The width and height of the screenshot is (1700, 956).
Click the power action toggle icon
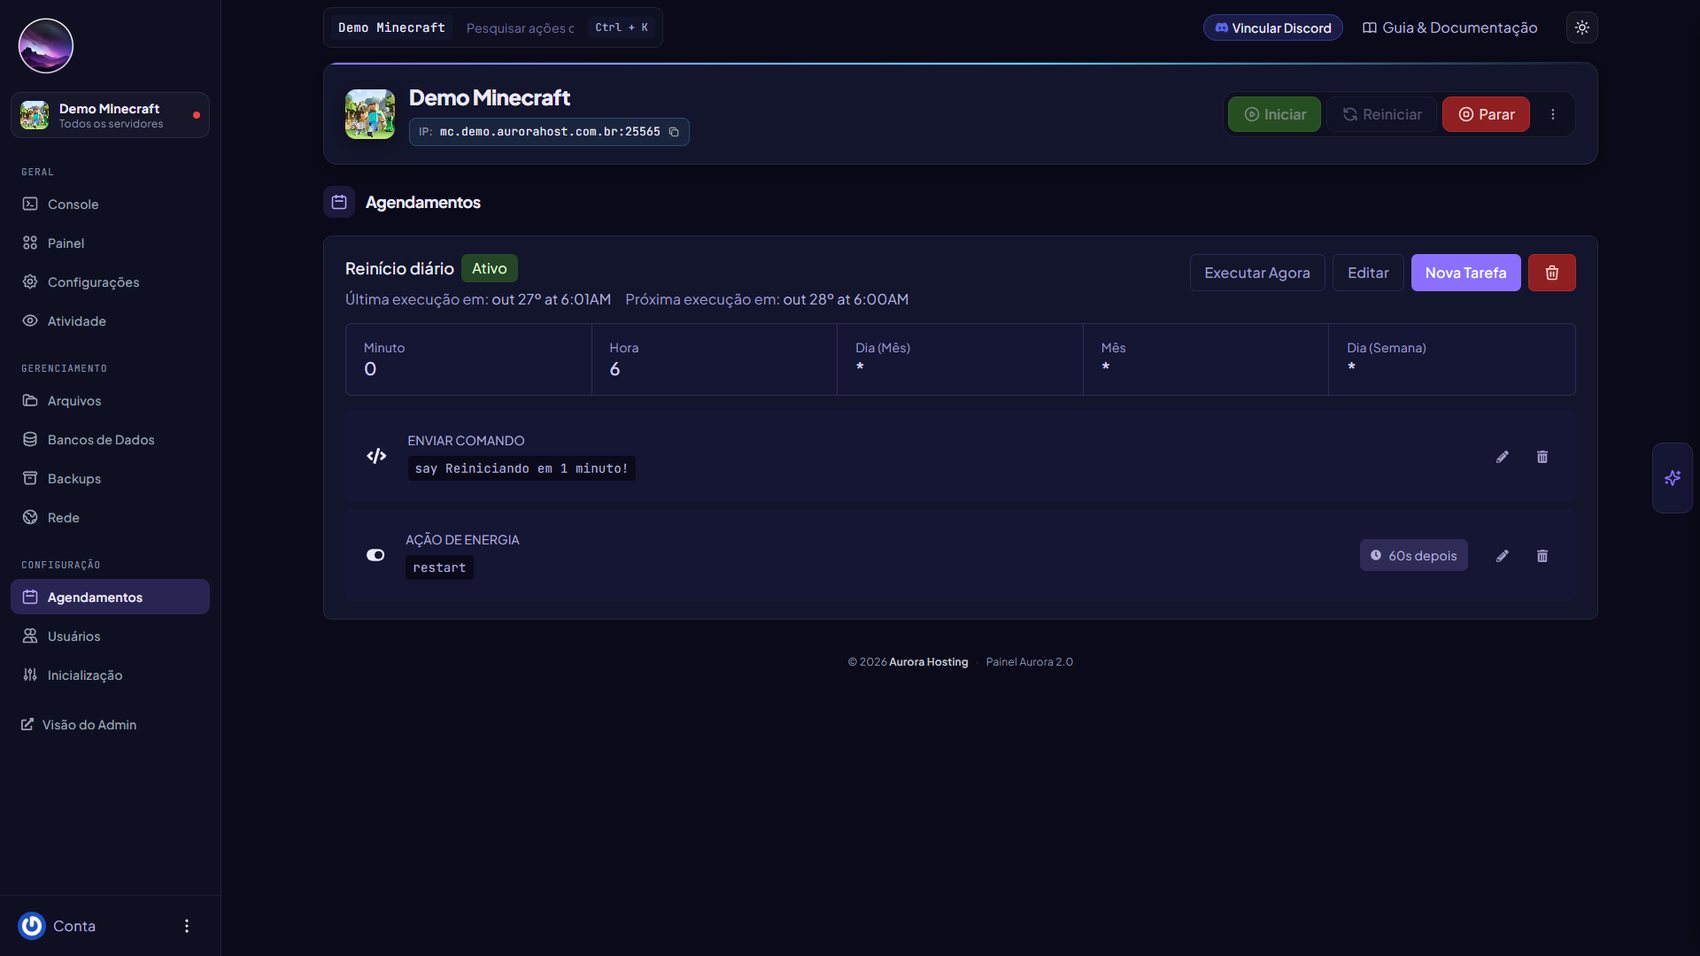[375, 555]
